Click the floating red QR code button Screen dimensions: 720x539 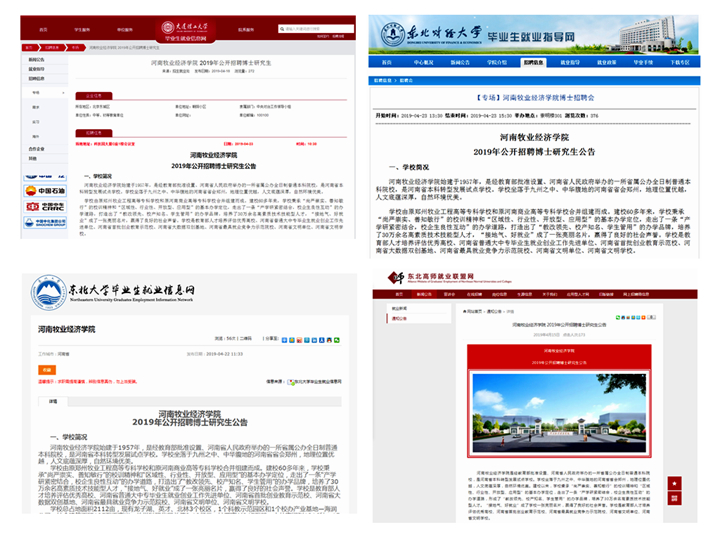point(674,498)
